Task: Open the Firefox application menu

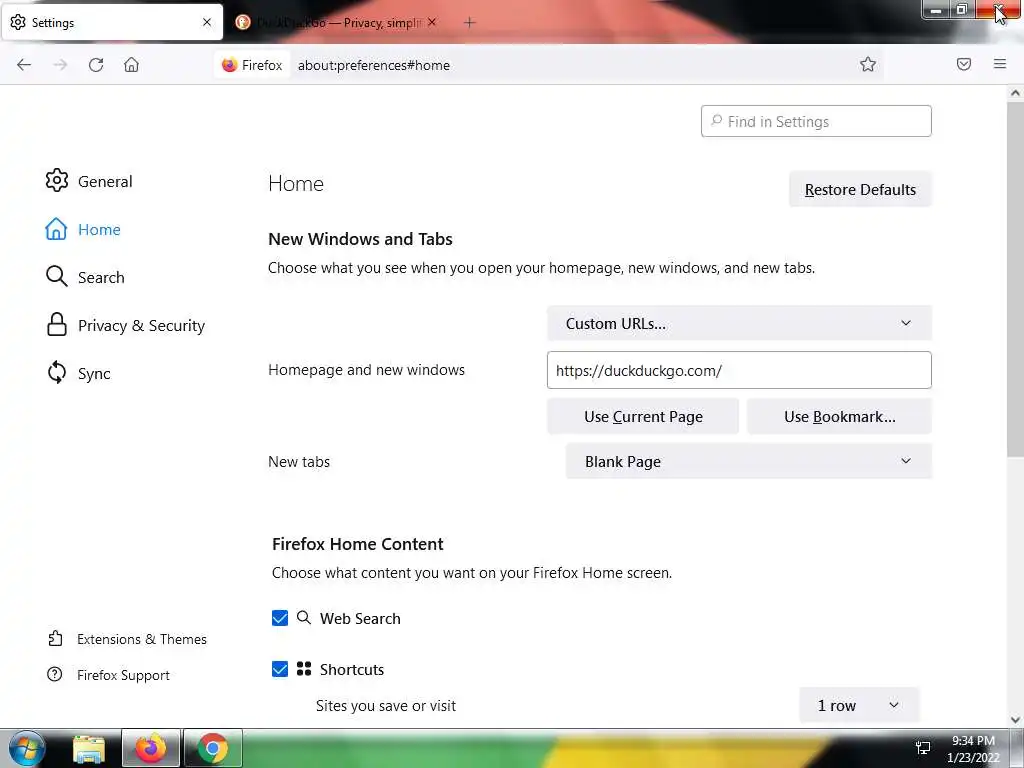Action: point(1000,64)
